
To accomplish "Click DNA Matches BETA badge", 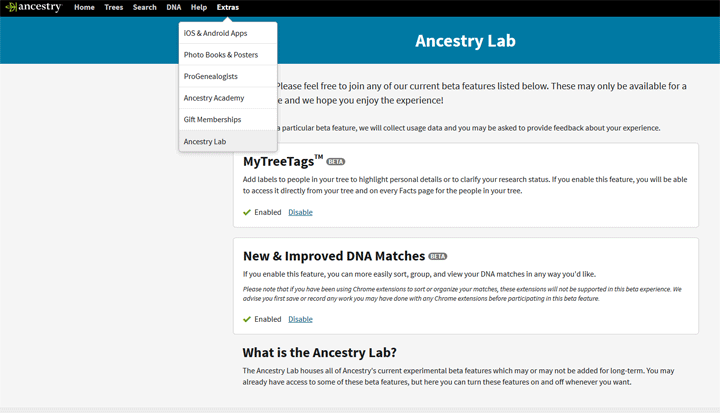I will [x=438, y=256].
